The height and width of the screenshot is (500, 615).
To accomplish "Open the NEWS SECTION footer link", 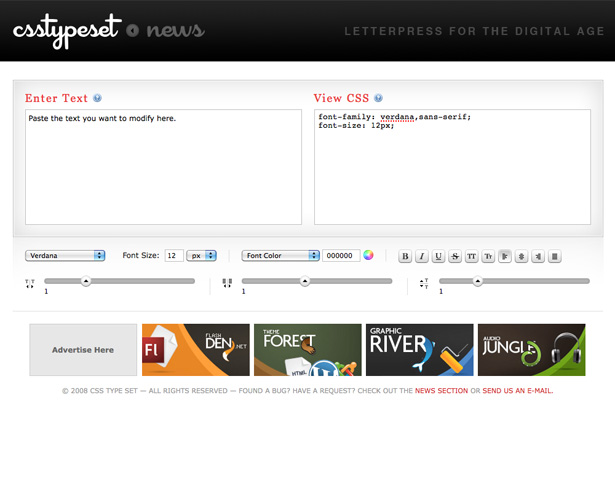I will (441, 391).
